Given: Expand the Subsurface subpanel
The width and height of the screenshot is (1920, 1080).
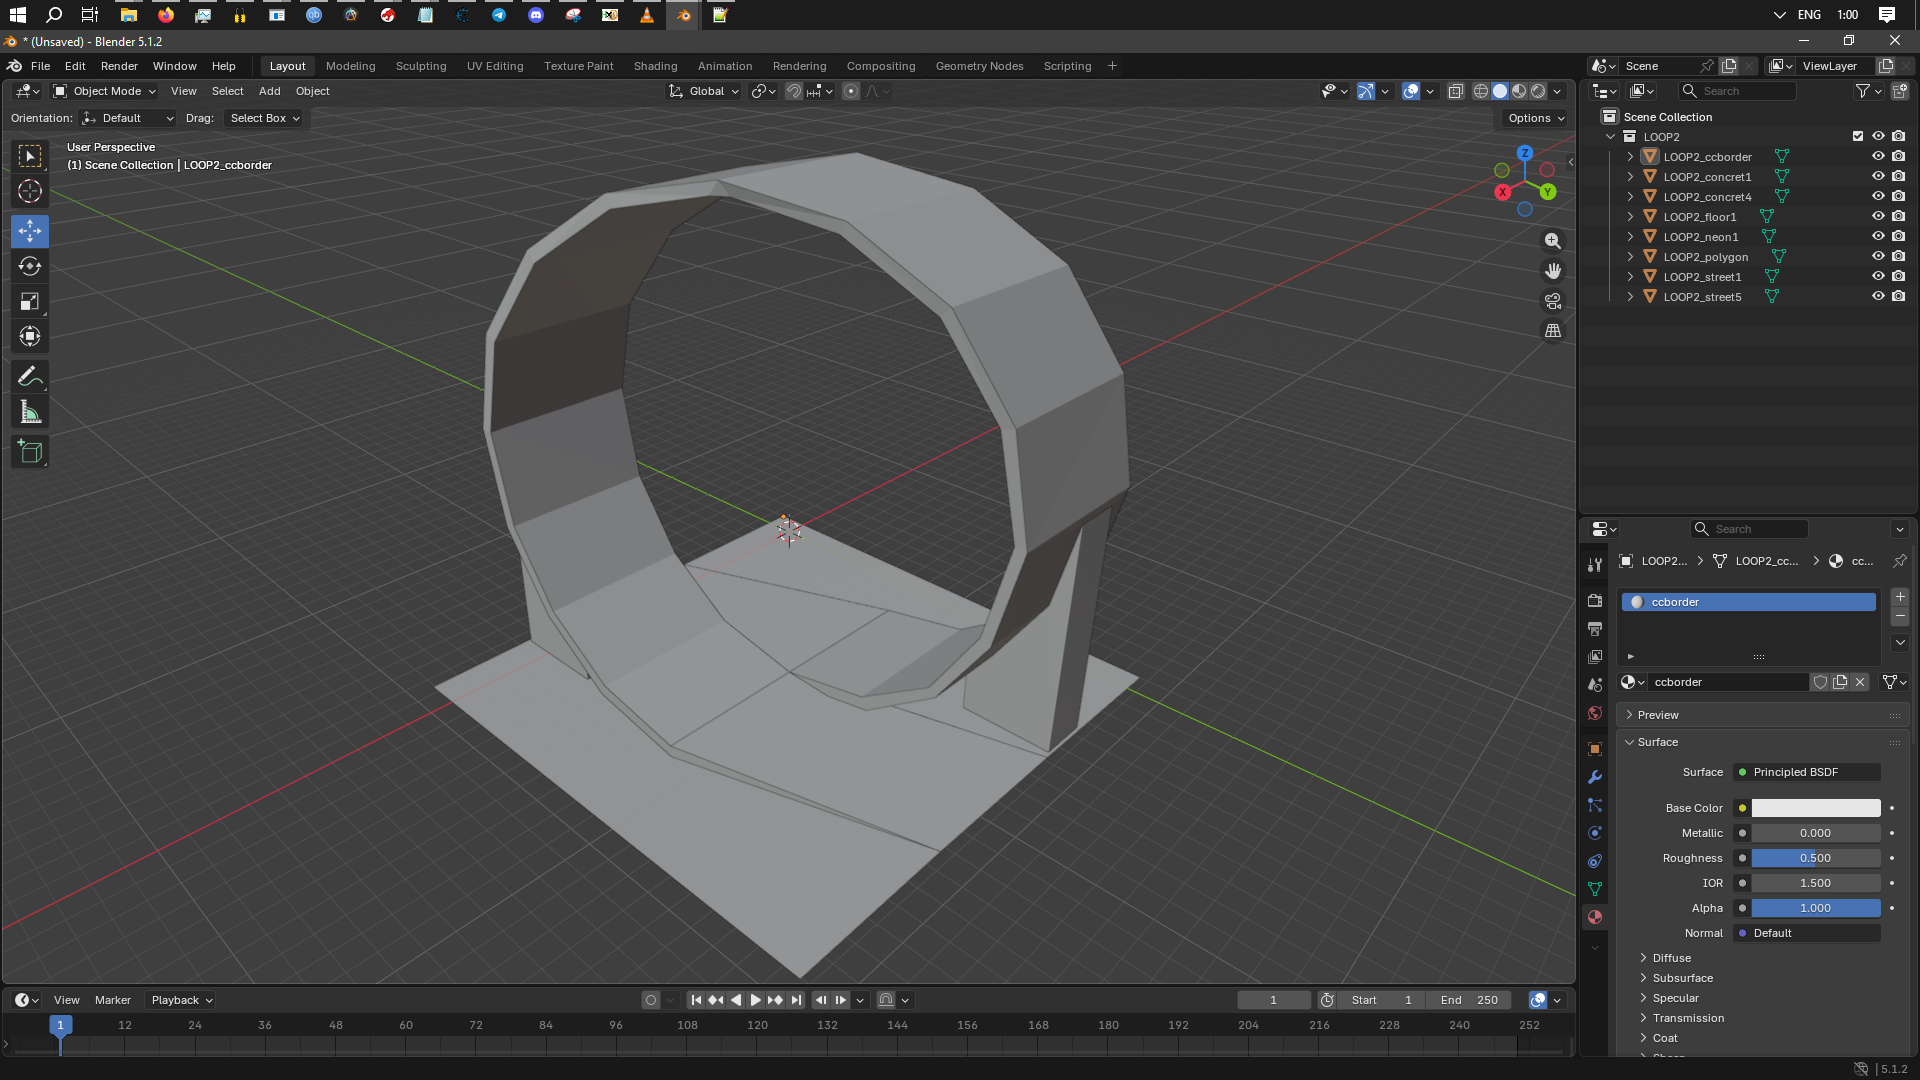Looking at the screenshot, I should 1682,978.
